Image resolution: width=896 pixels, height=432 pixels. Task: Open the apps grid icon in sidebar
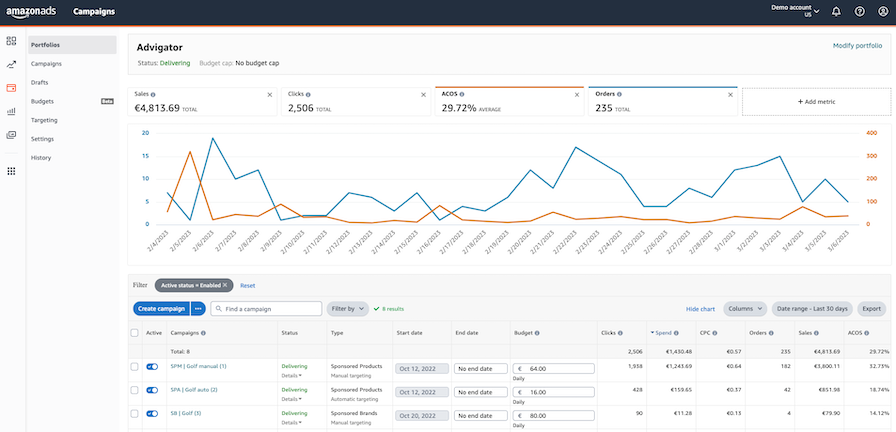(11, 171)
